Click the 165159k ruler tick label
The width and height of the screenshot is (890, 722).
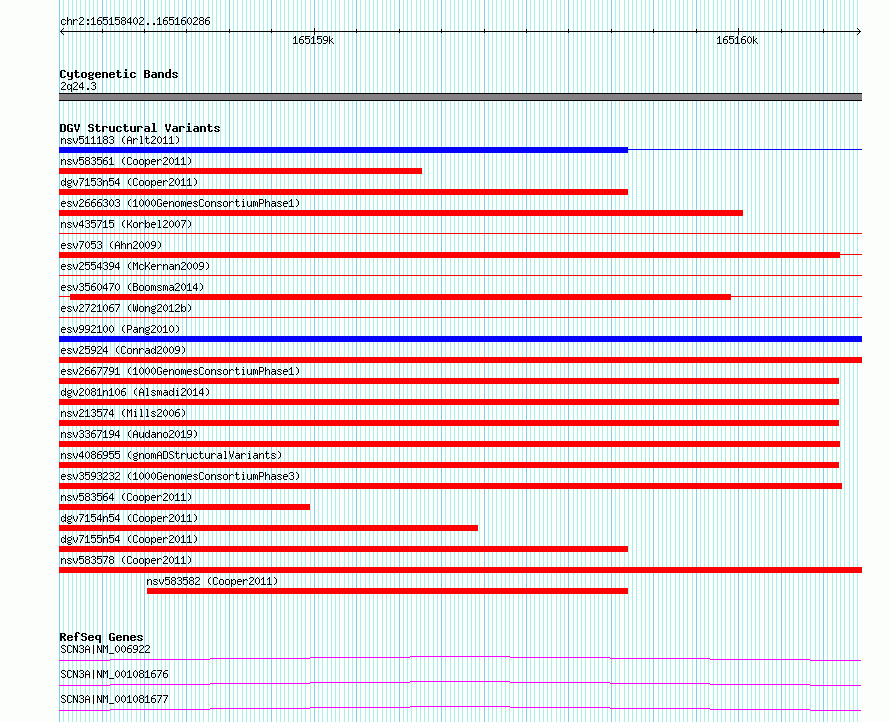coord(313,40)
